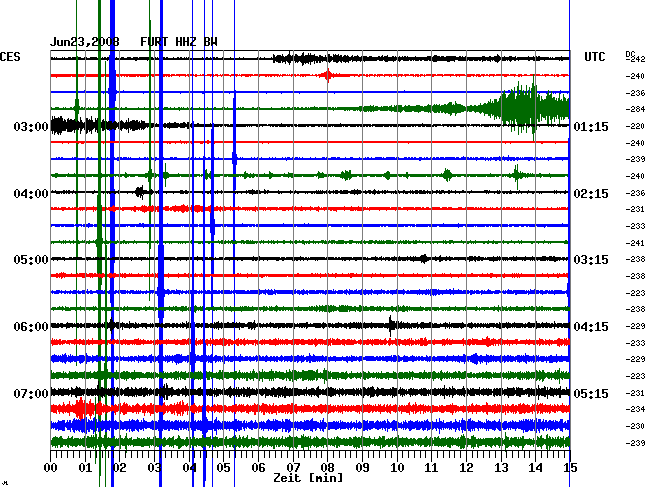Click minute label 00 on time axis
Viewport: 650px width, 494px height.
pyautogui.click(x=51, y=468)
